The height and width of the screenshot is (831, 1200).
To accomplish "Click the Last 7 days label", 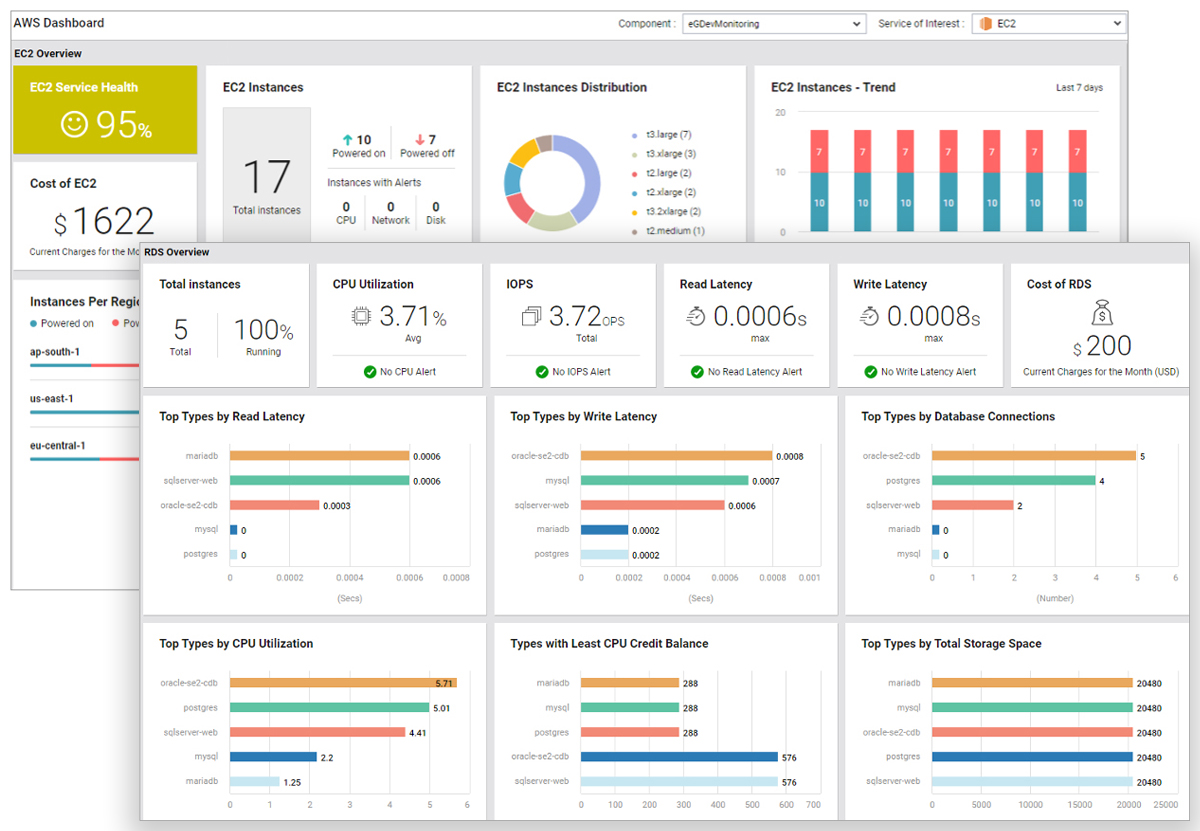I will pyautogui.click(x=1080, y=88).
